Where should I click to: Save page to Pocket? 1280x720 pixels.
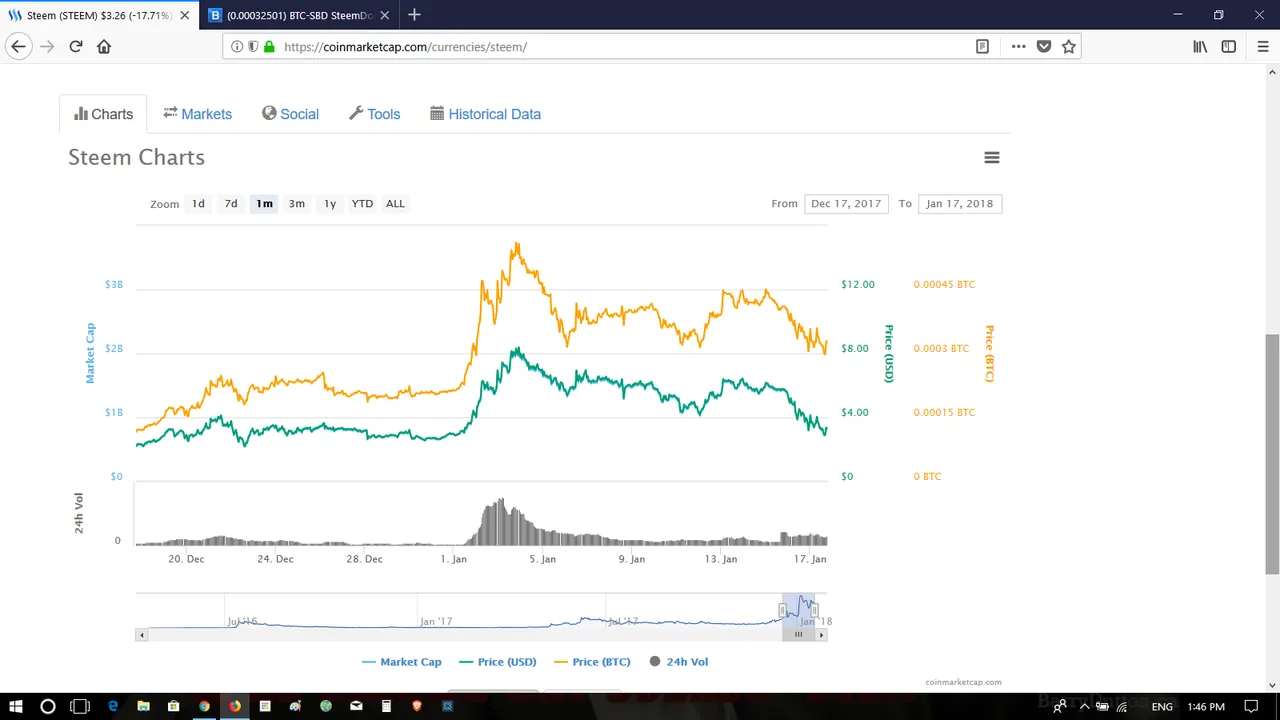click(x=1044, y=46)
